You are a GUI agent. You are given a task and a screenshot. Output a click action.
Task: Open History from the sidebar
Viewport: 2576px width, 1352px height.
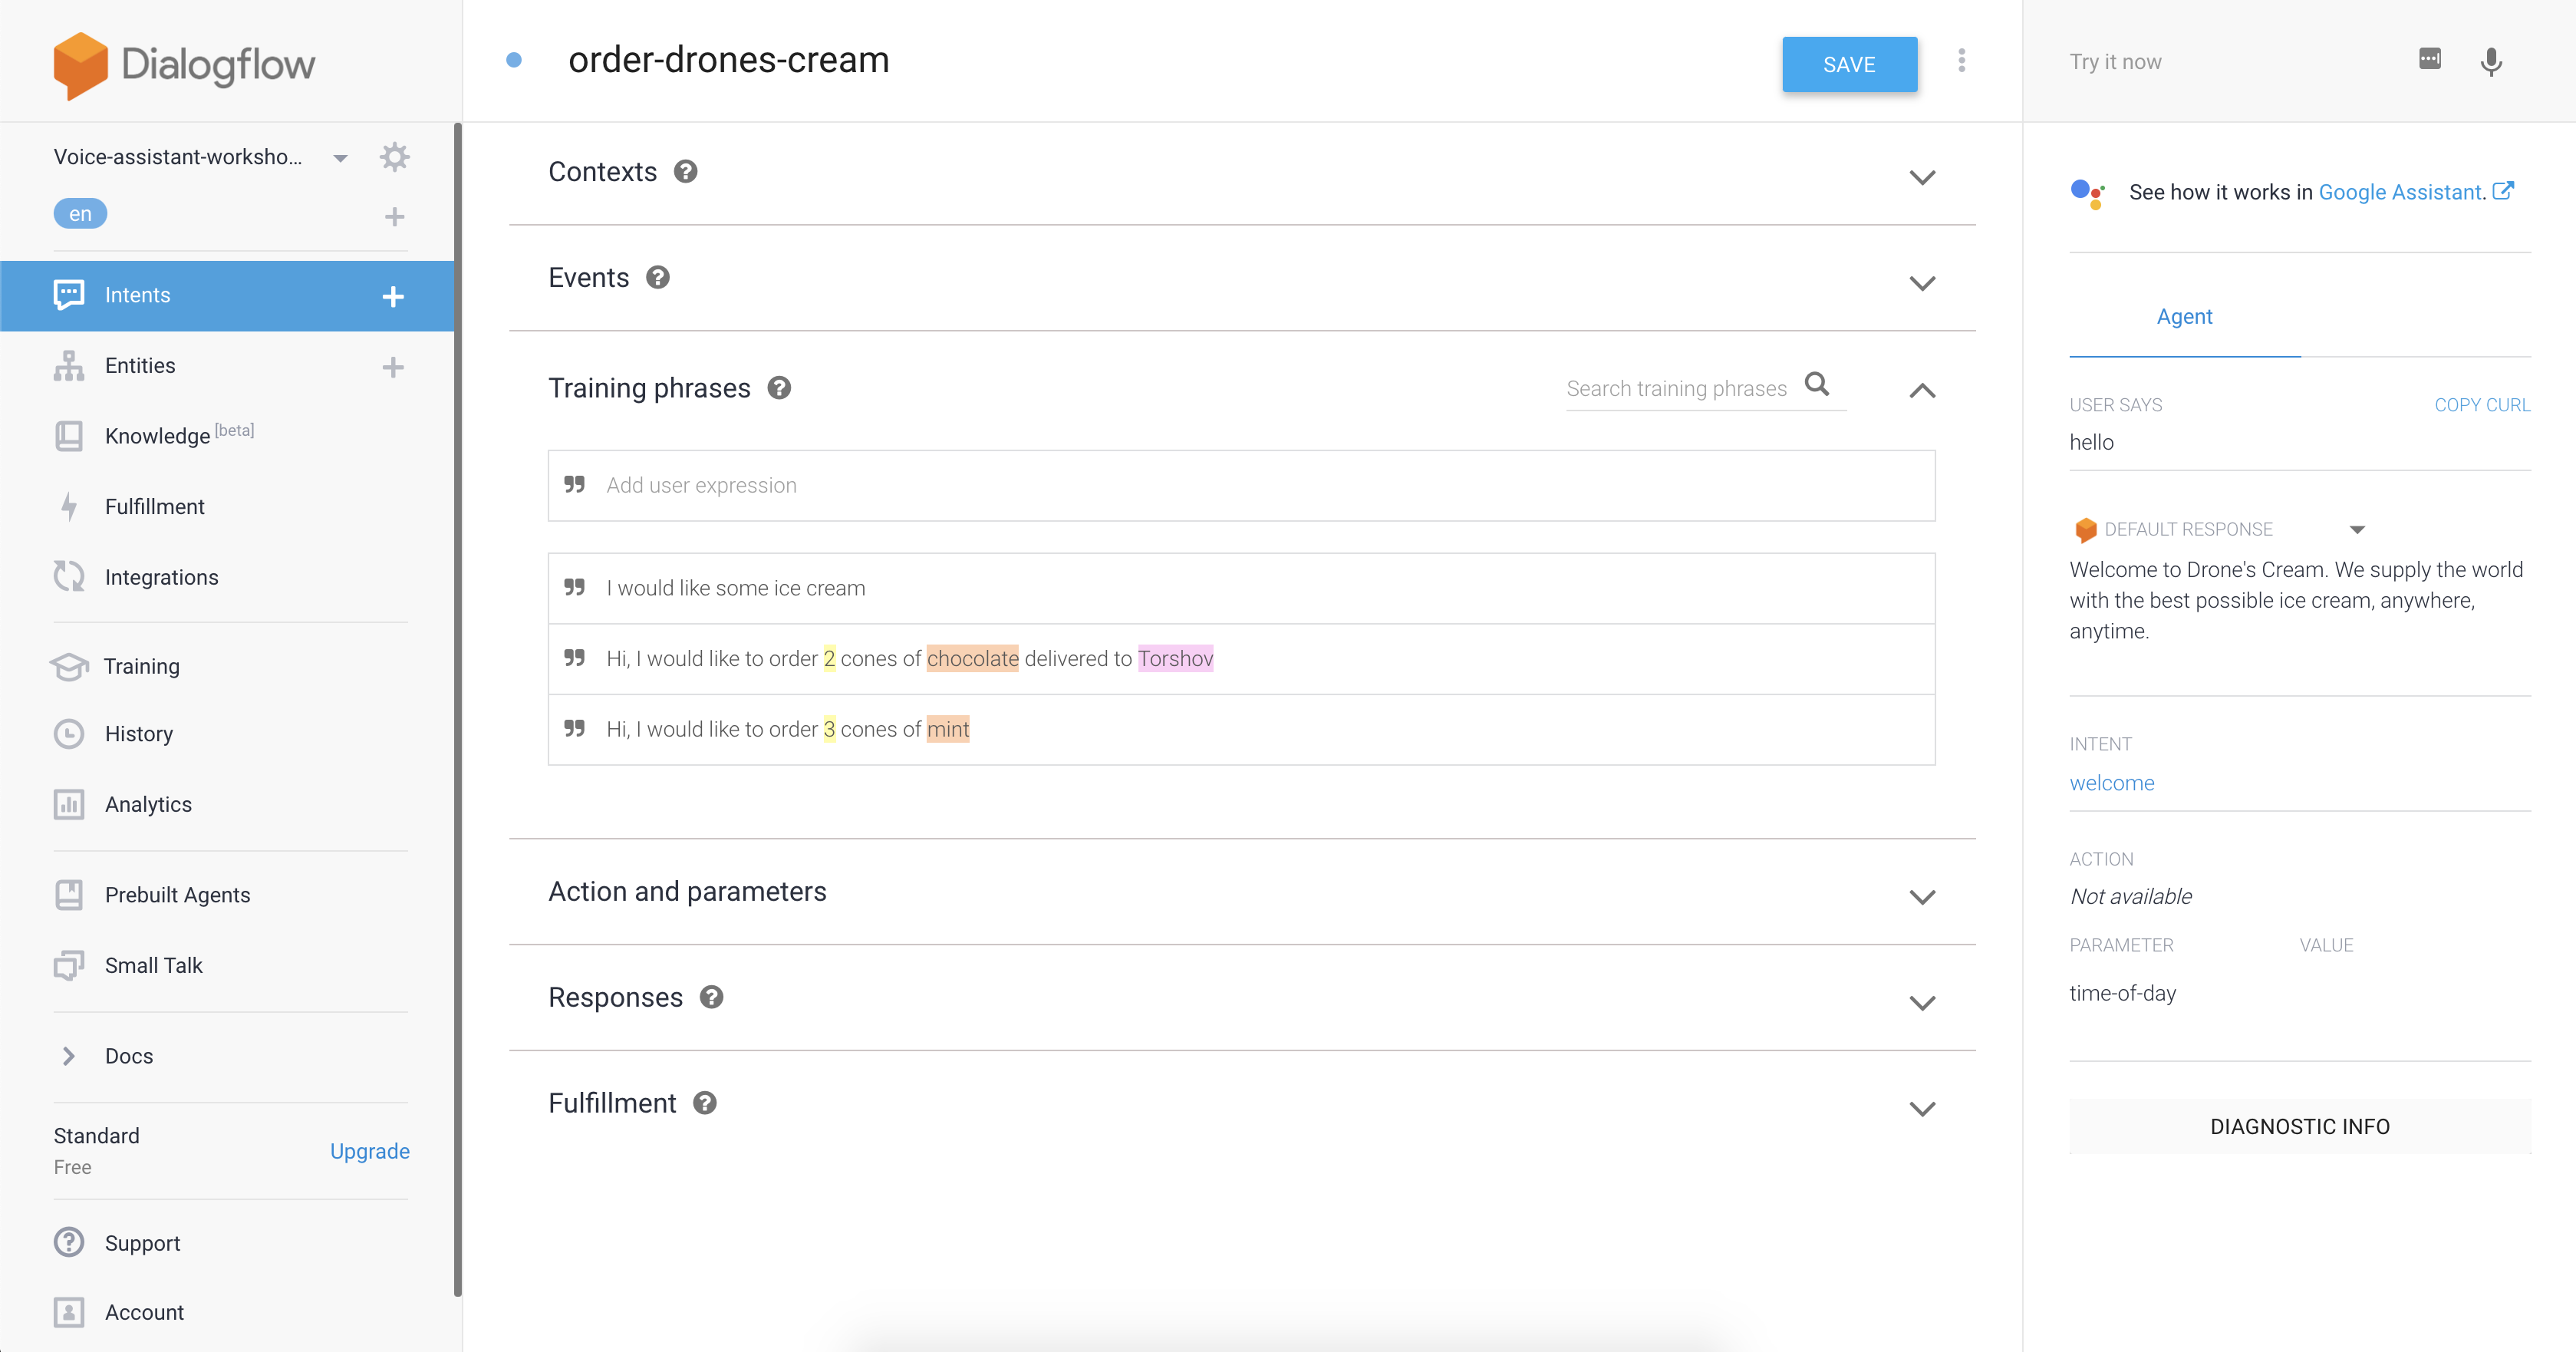139,734
